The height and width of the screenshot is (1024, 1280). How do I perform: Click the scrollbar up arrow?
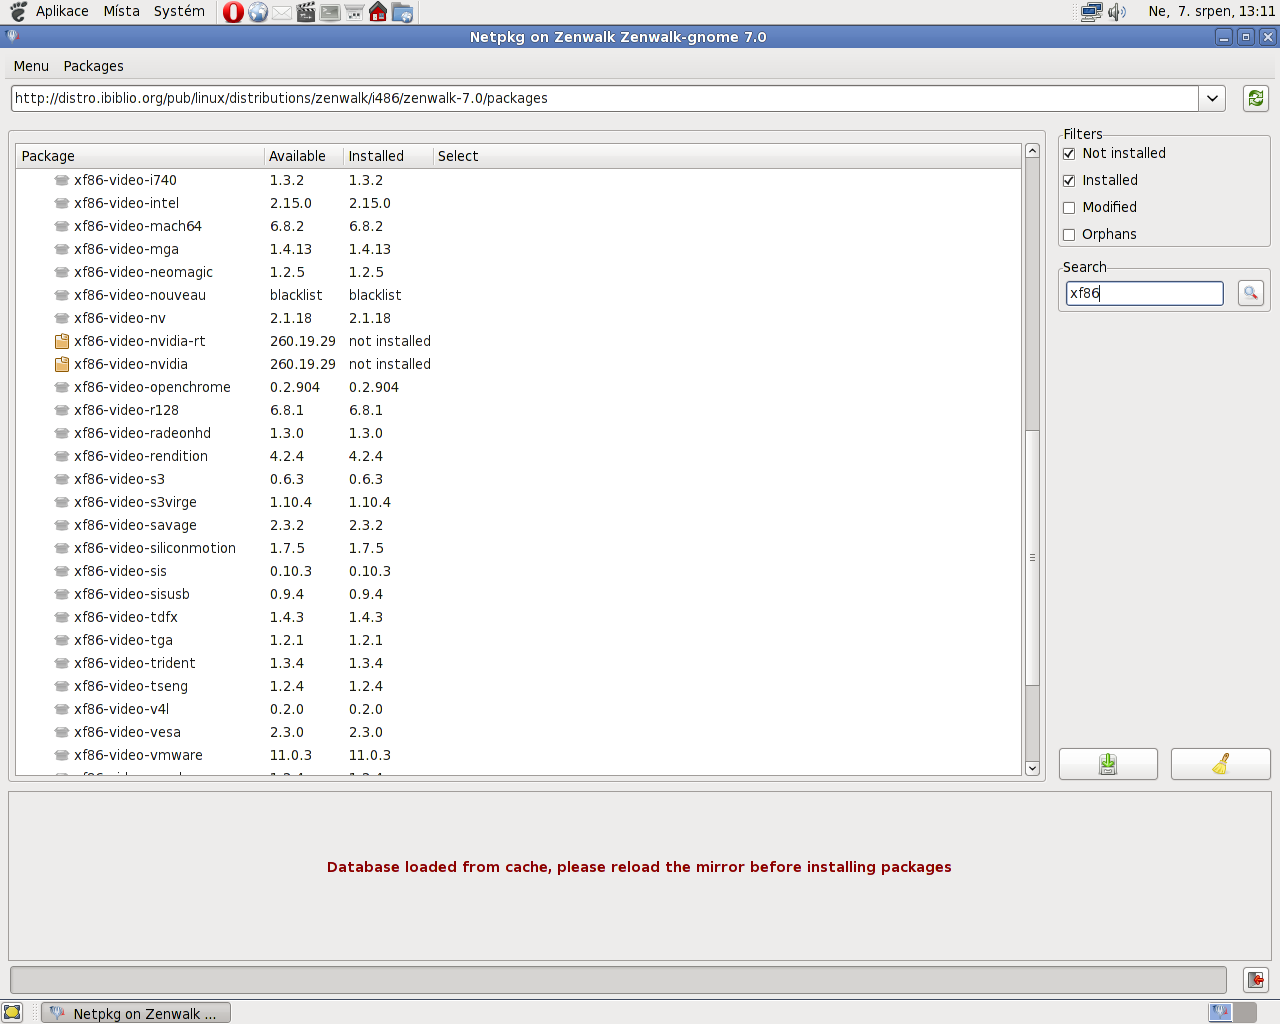(1033, 151)
